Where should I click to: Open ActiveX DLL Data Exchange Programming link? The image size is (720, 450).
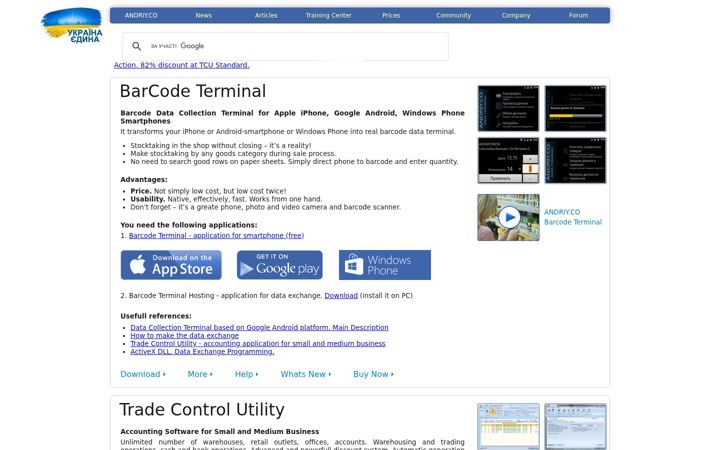click(202, 352)
